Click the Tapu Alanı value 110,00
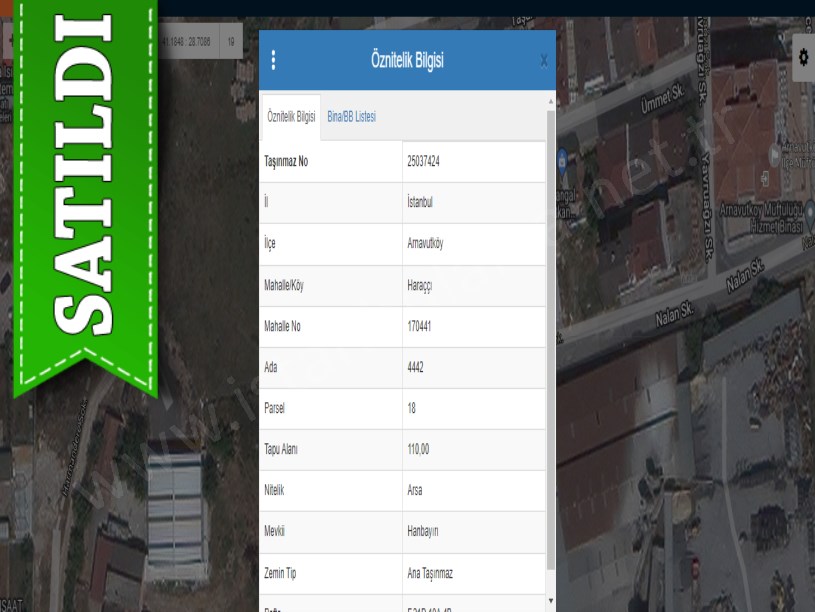Image resolution: width=815 pixels, height=612 pixels. 418,450
